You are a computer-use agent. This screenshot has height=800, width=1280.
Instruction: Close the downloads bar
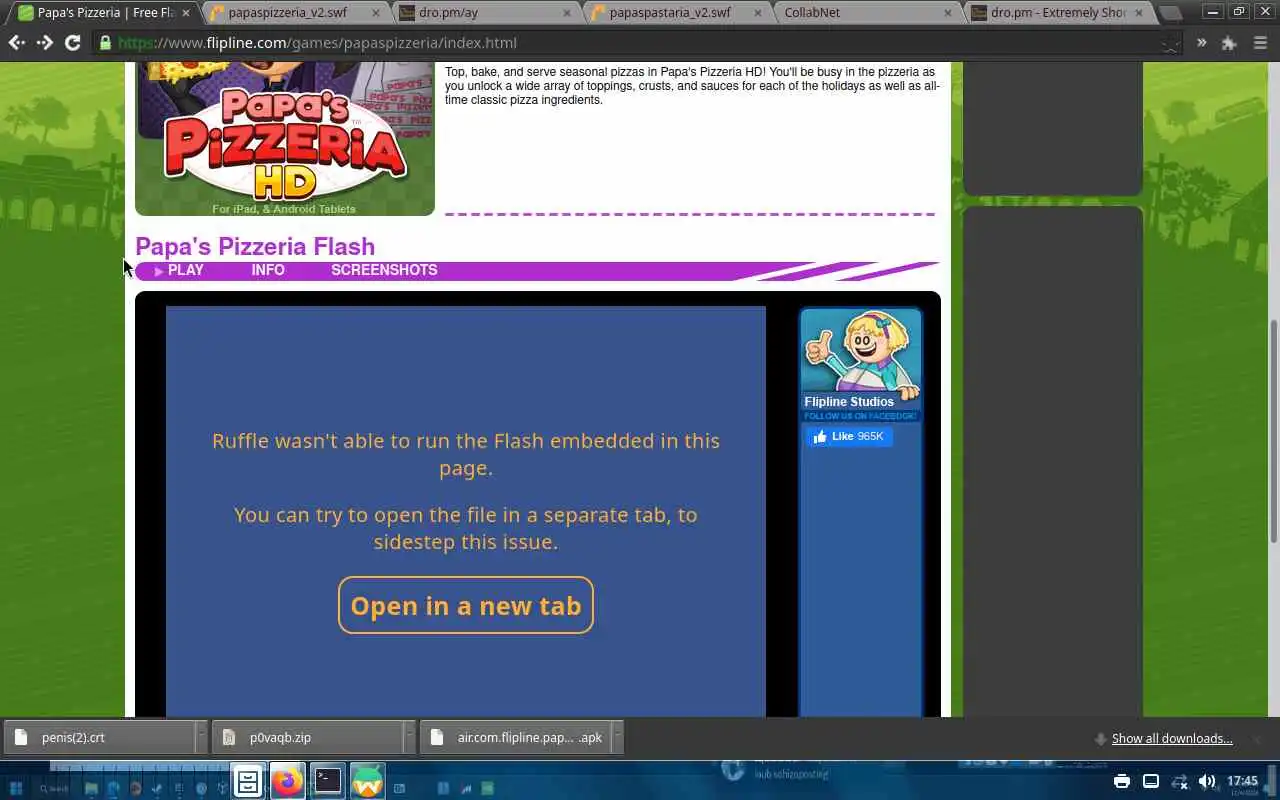1258,738
